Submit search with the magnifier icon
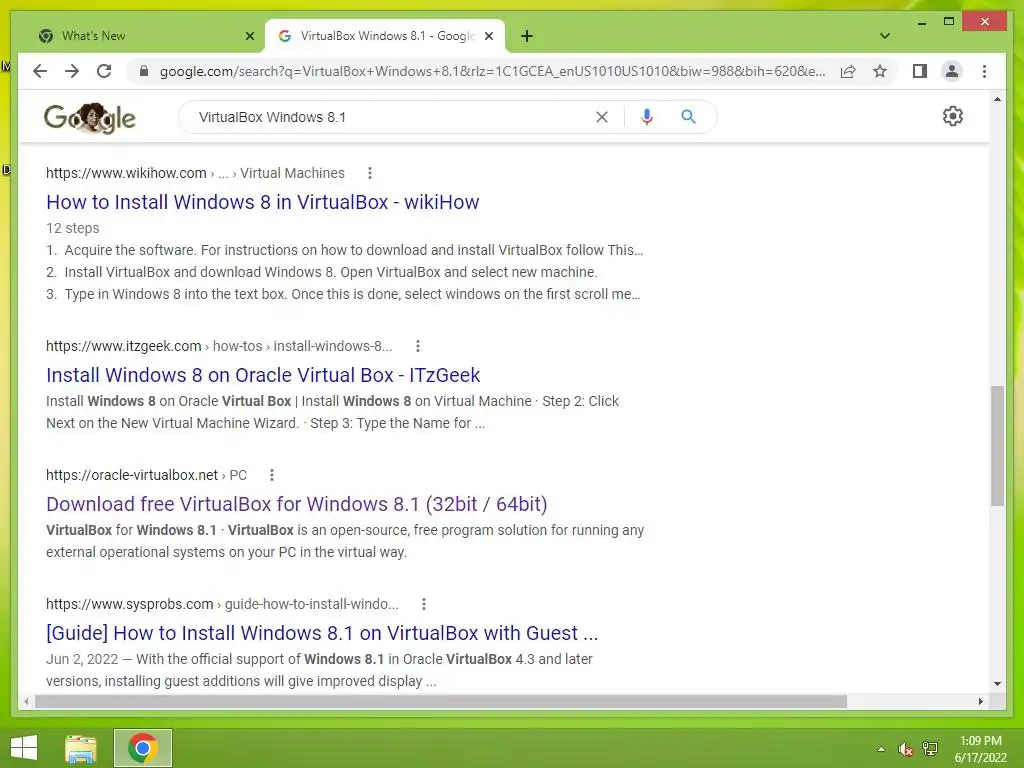 pos(688,117)
